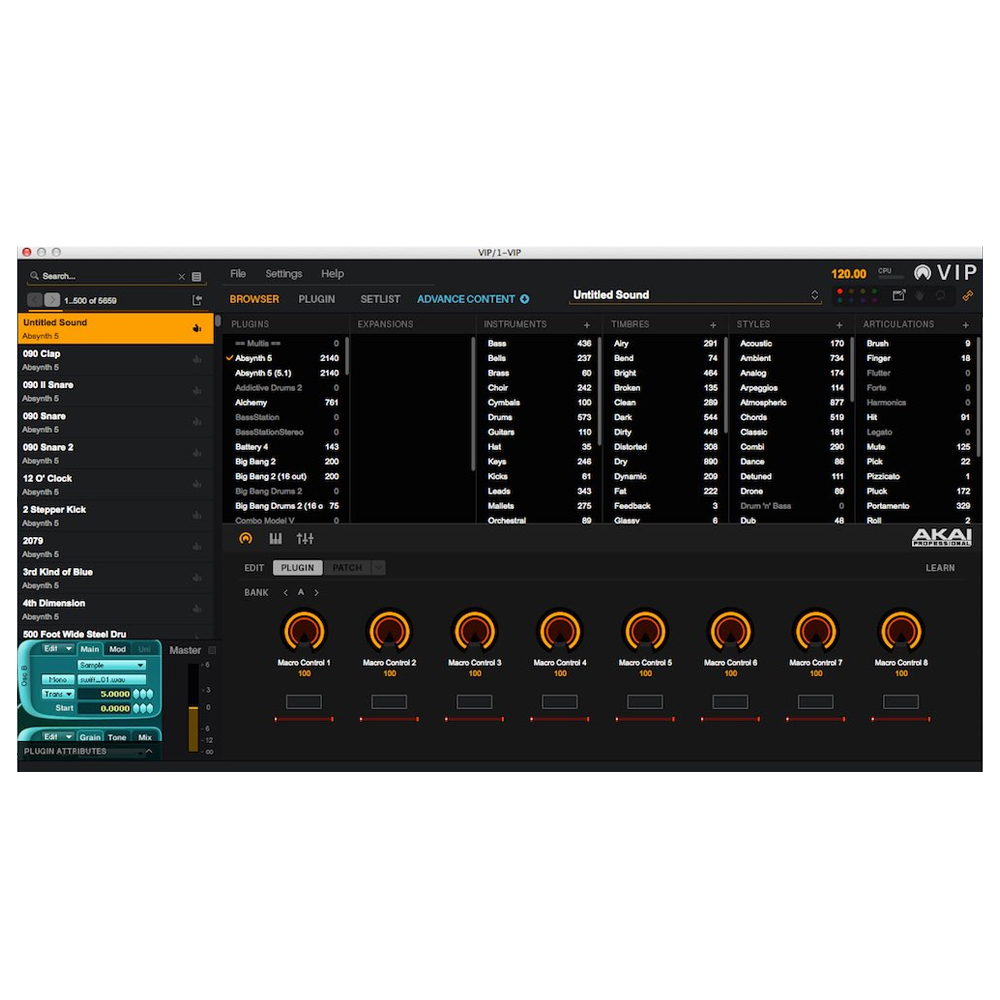Image resolution: width=1000 pixels, height=1000 pixels.
Task: Click the hand icon on 2079 row
Action: [196, 547]
